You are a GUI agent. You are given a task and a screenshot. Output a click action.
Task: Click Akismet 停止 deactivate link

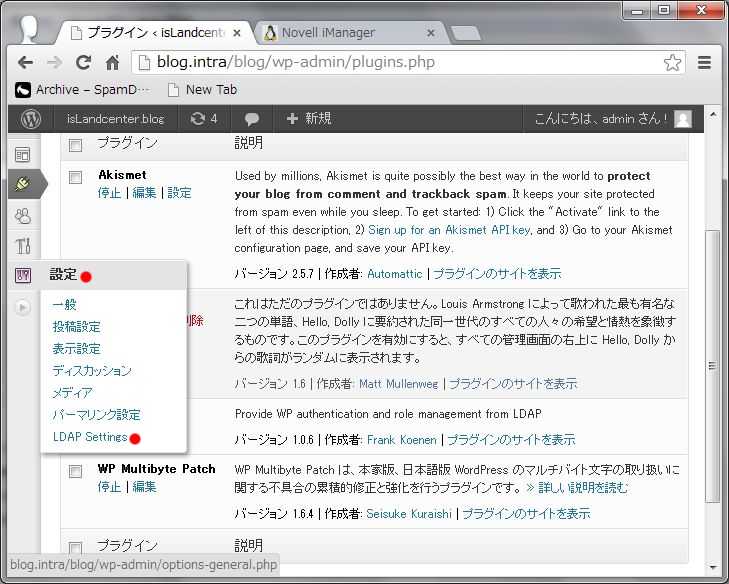(x=109, y=192)
